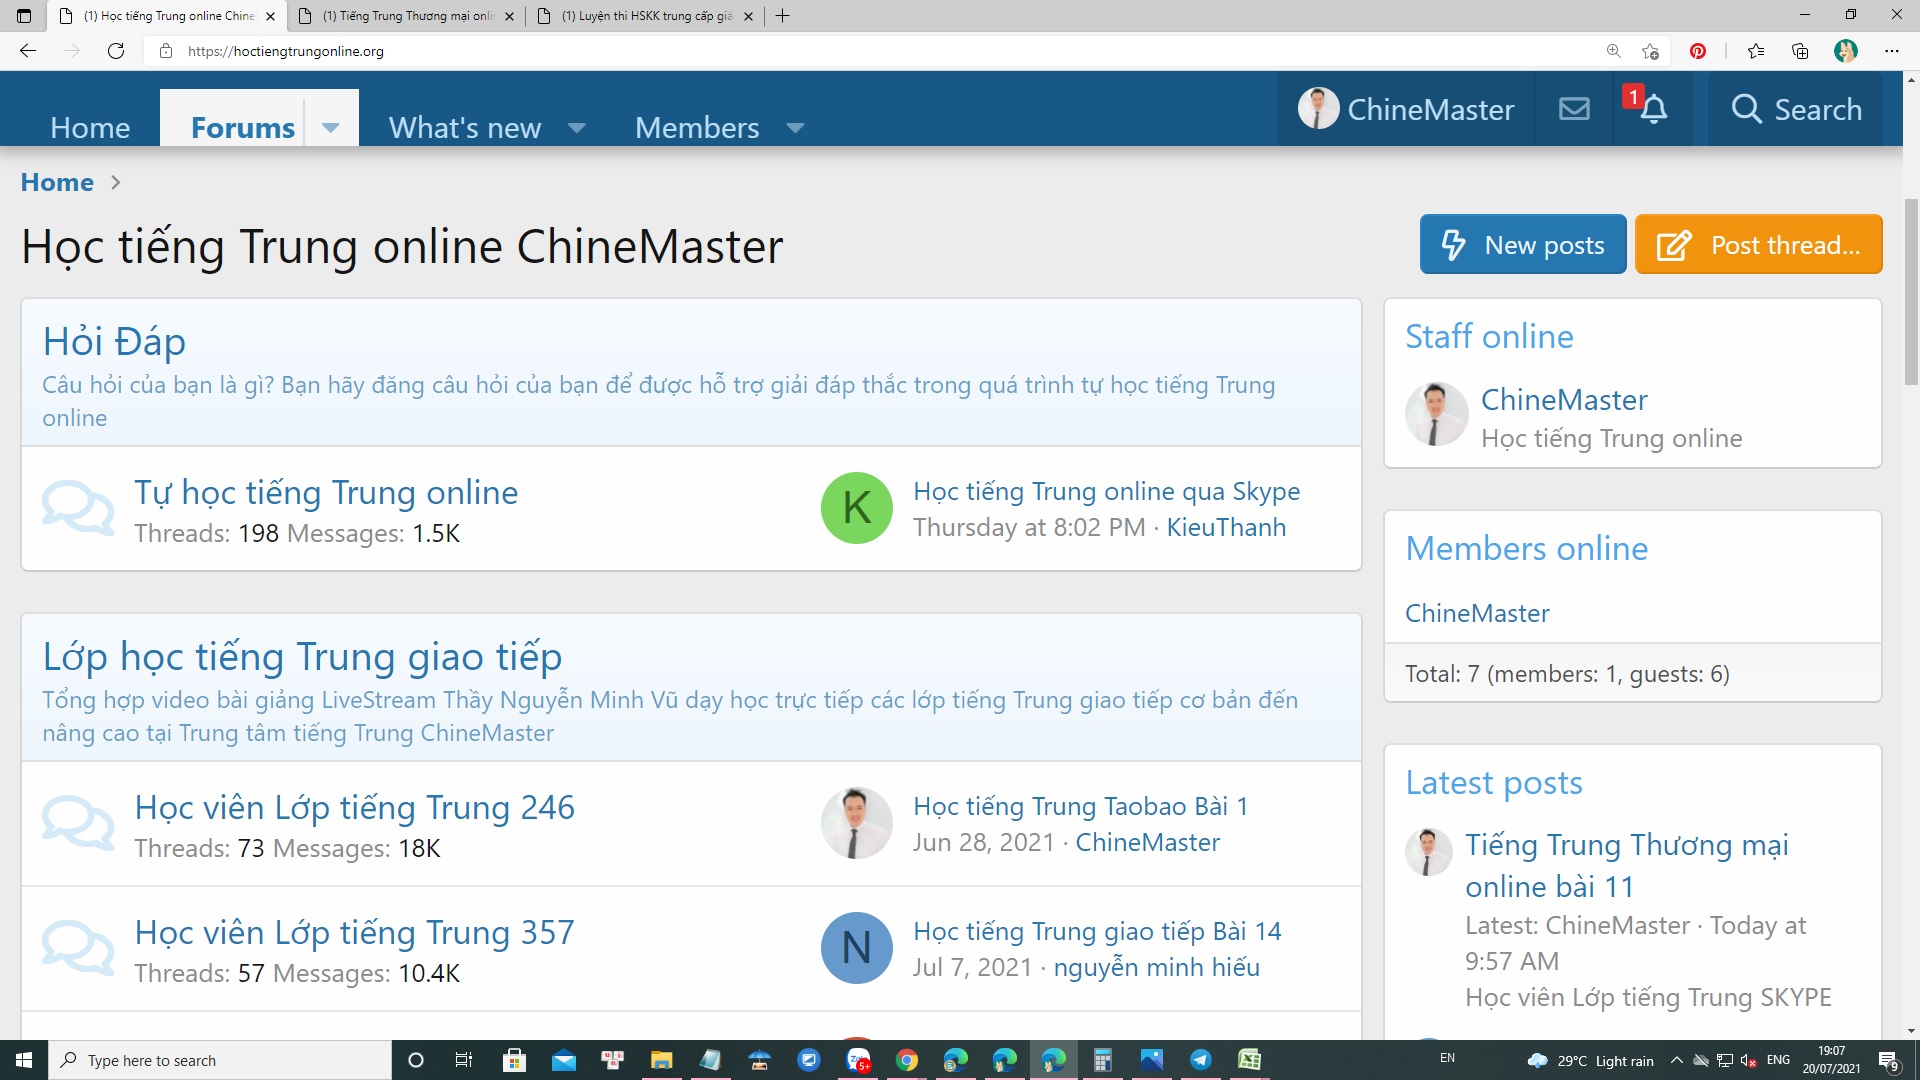Expand the What's new dropdown arrow
The width and height of the screenshot is (1920, 1080).
tap(576, 128)
